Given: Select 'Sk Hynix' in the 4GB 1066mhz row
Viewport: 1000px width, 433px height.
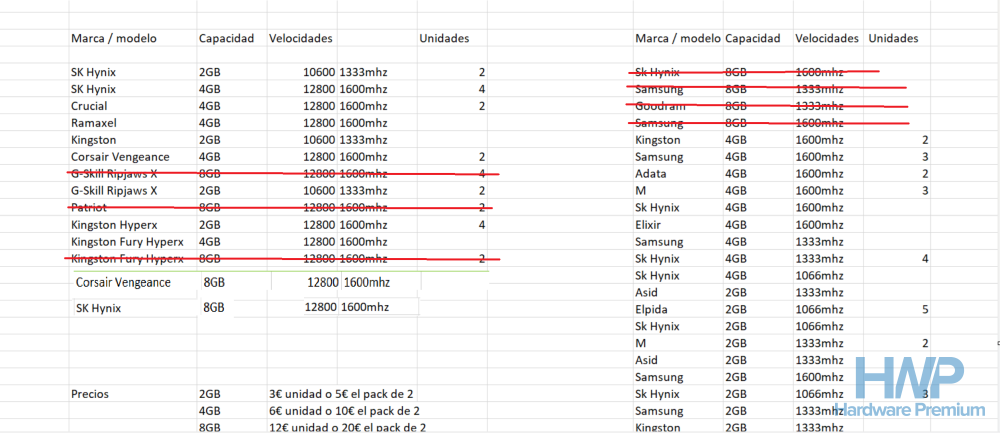Looking at the screenshot, I should point(657,275).
